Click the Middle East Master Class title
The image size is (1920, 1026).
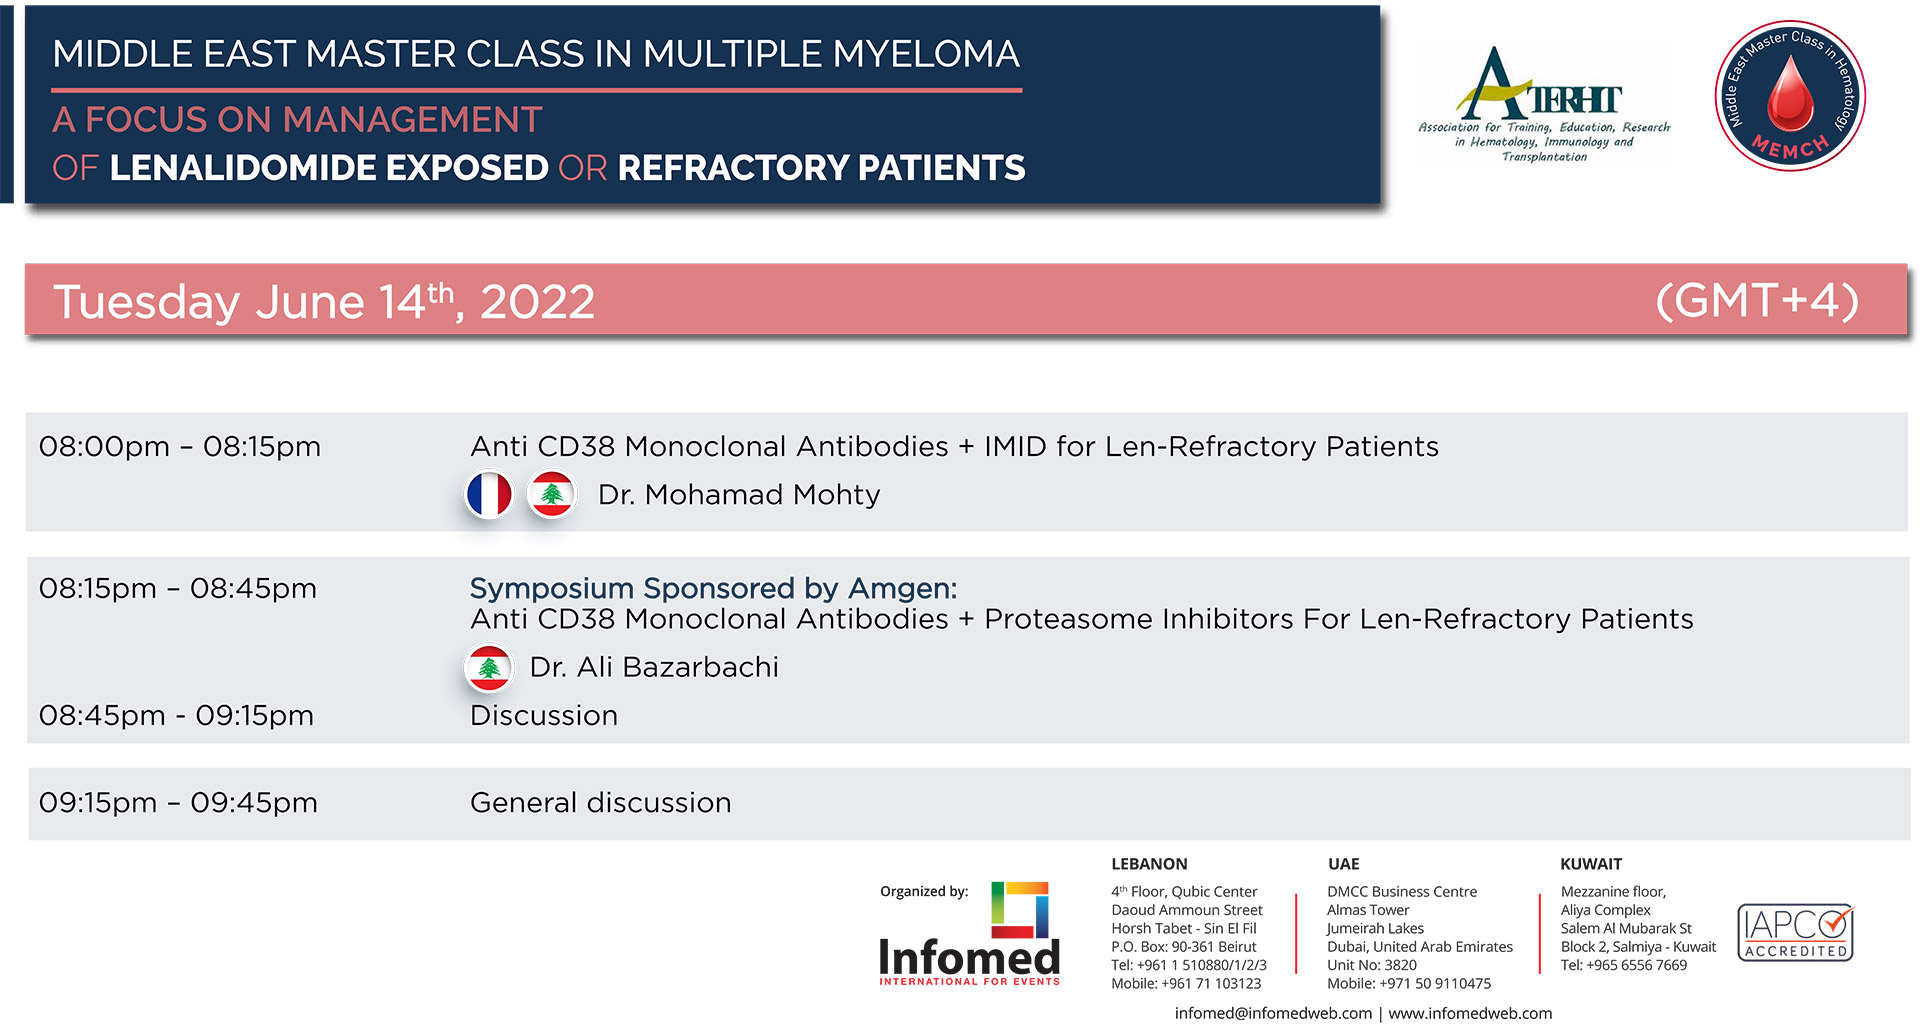coord(536,54)
